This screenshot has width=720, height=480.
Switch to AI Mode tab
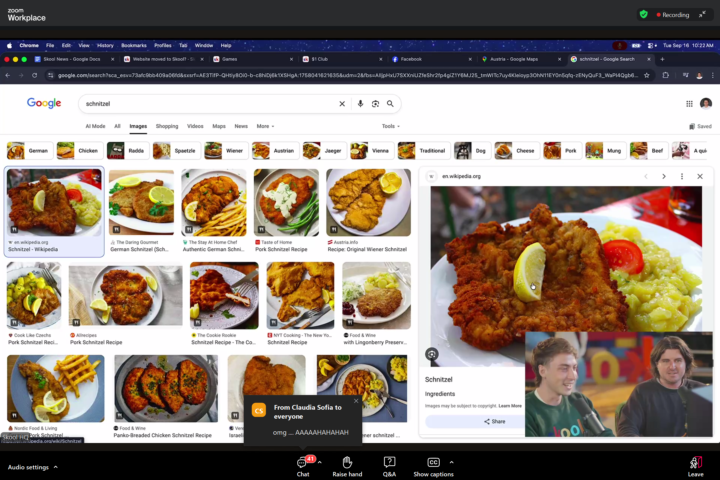coord(95,126)
